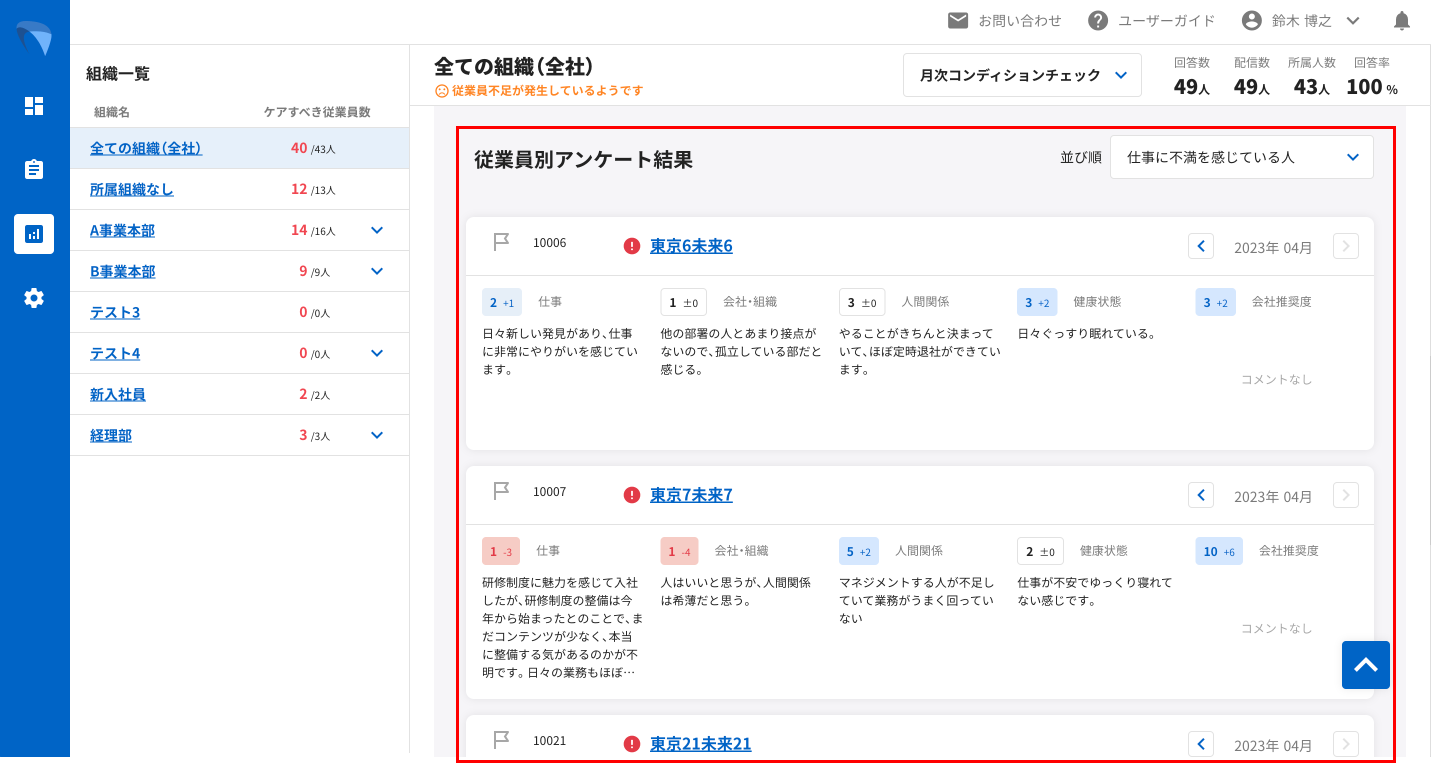The image size is (1431, 763).
Task: Expand the A事業本部 organization row
Action: 377,230
